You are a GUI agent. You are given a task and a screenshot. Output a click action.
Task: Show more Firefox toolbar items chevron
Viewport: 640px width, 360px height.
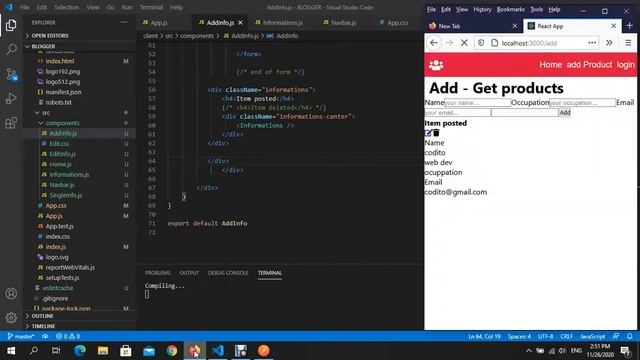[x=609, y=43]
